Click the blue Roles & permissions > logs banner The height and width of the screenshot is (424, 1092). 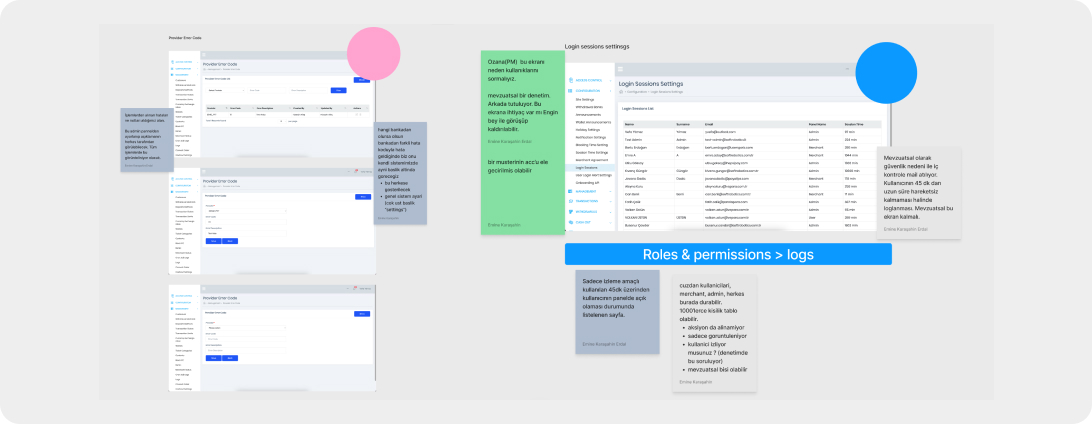[x=727, y=254]
